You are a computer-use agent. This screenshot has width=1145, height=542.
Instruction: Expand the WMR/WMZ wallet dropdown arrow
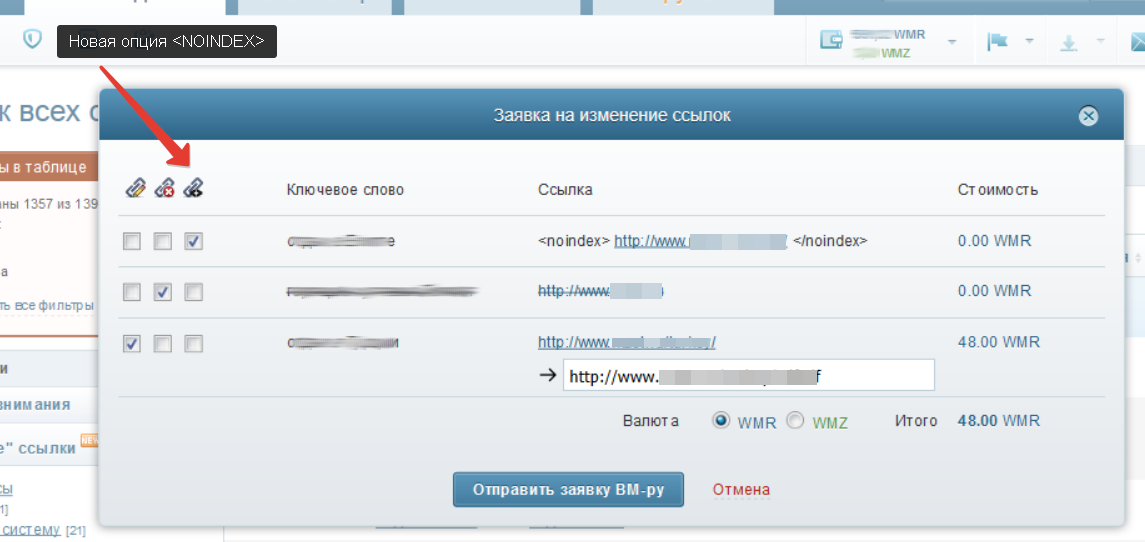tap(951, 42)
